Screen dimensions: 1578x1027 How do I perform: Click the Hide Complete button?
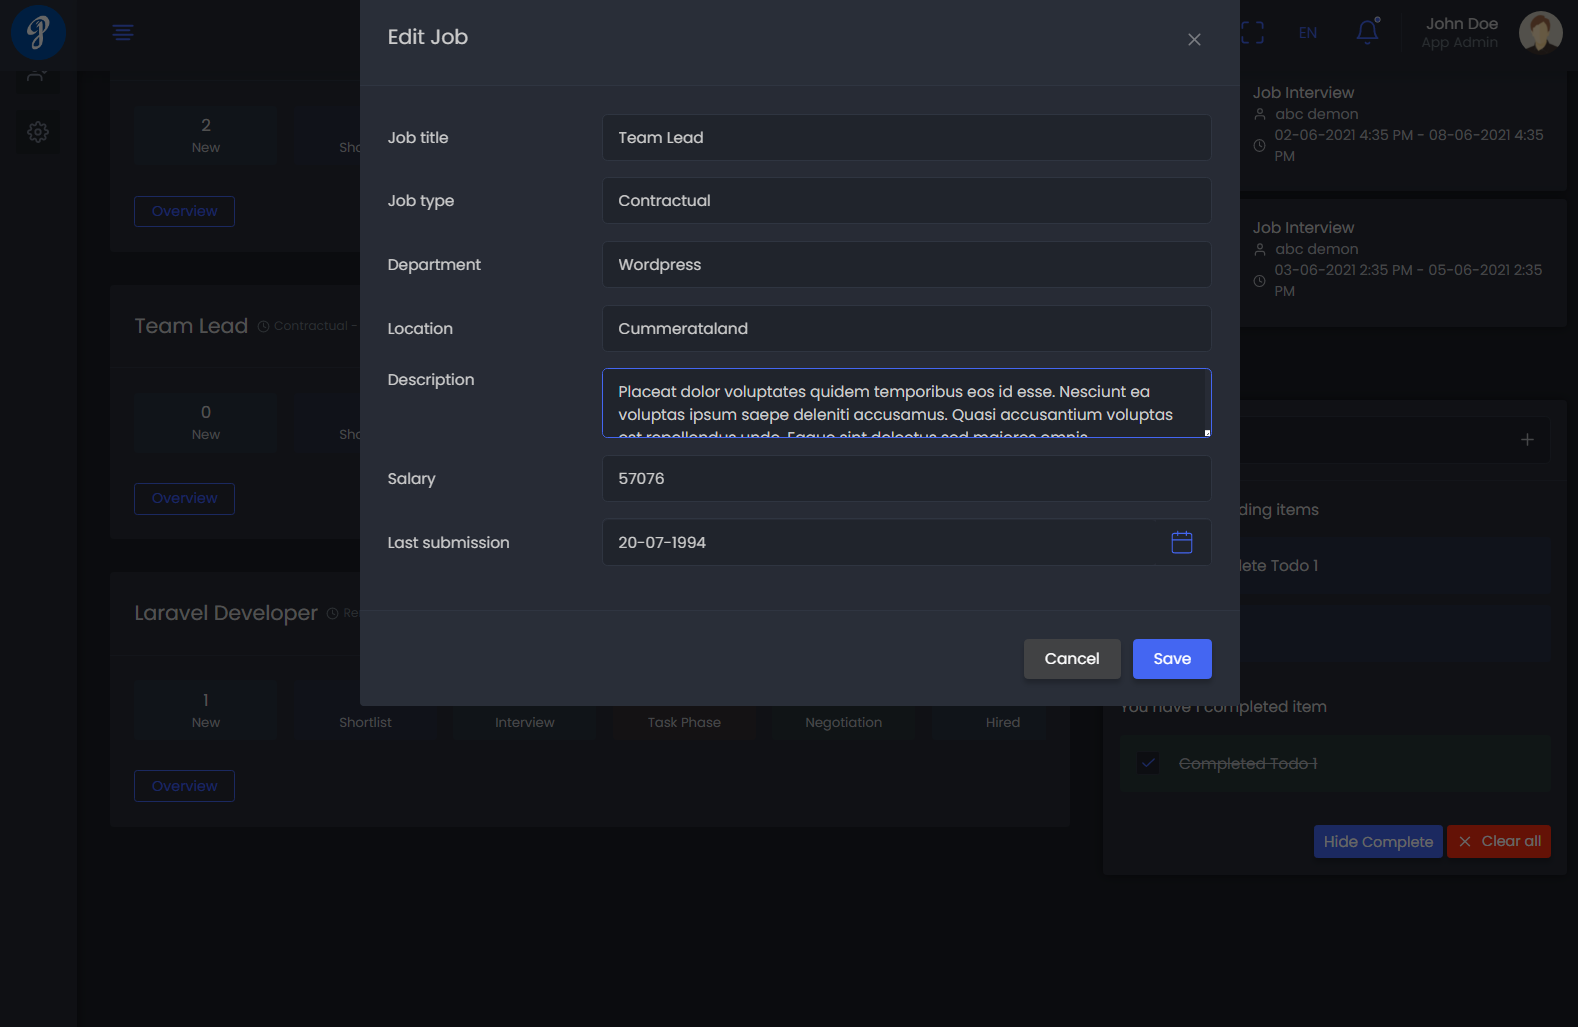click(x=1377, y=842)
